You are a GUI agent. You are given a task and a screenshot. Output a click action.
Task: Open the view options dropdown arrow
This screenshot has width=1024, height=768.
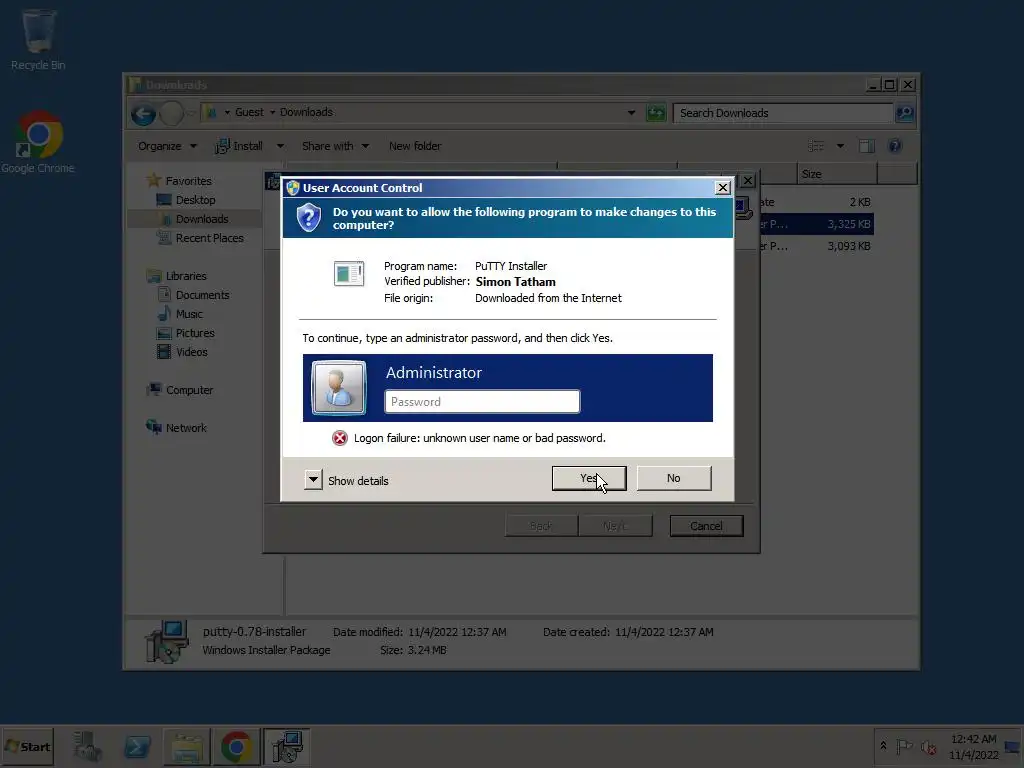[840, 146]
